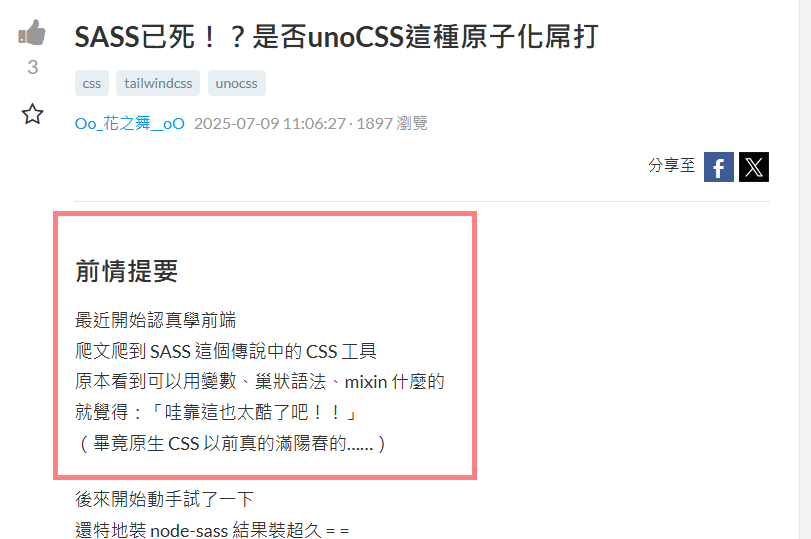This screenshot has height=539, width=811.
Task: Click the line mentioning mixin 什麼的
Action: click(x=260, y=382)
